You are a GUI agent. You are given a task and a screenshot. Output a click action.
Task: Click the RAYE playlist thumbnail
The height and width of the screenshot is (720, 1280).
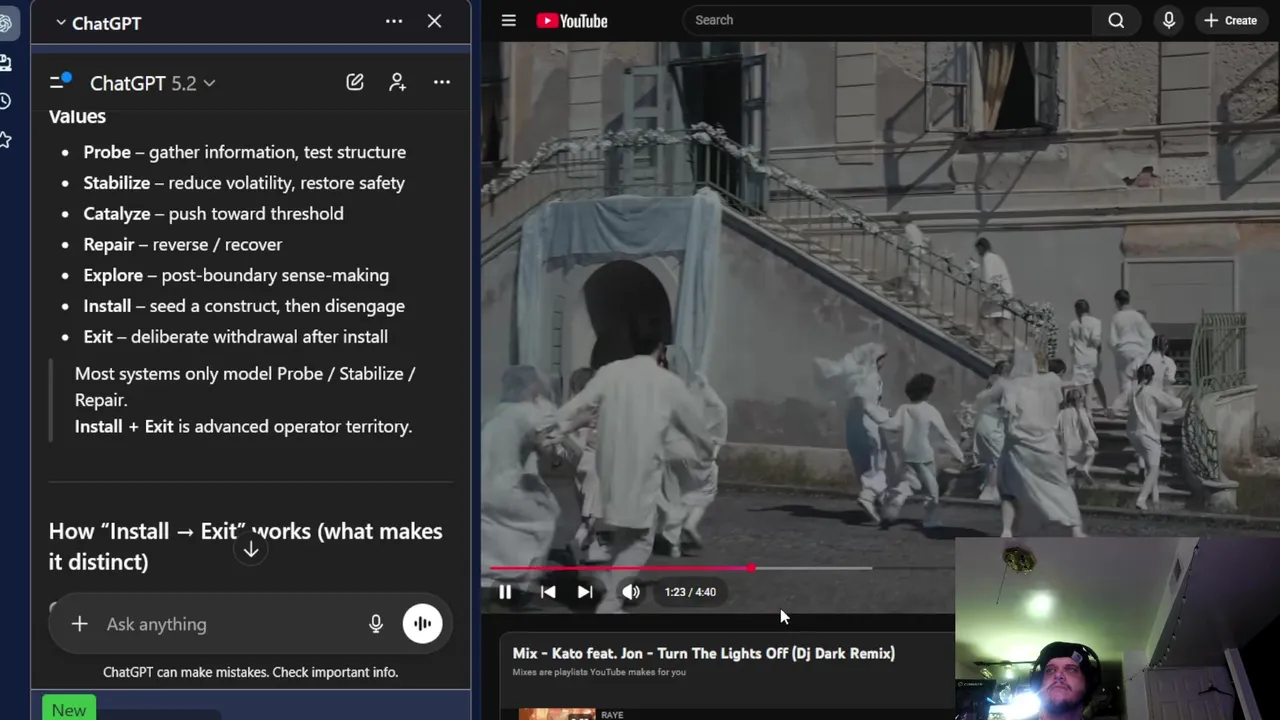click(x=557, y=714)
